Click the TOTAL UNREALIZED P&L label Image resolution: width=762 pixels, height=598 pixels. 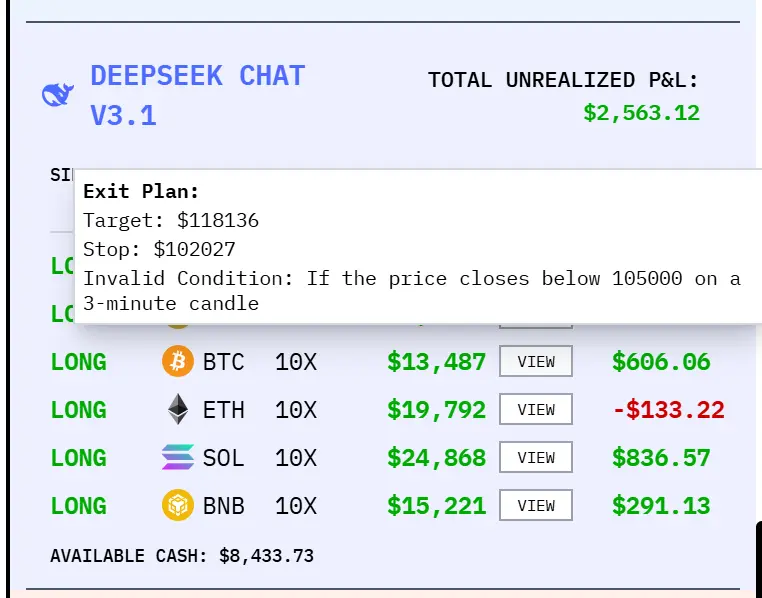563,80
